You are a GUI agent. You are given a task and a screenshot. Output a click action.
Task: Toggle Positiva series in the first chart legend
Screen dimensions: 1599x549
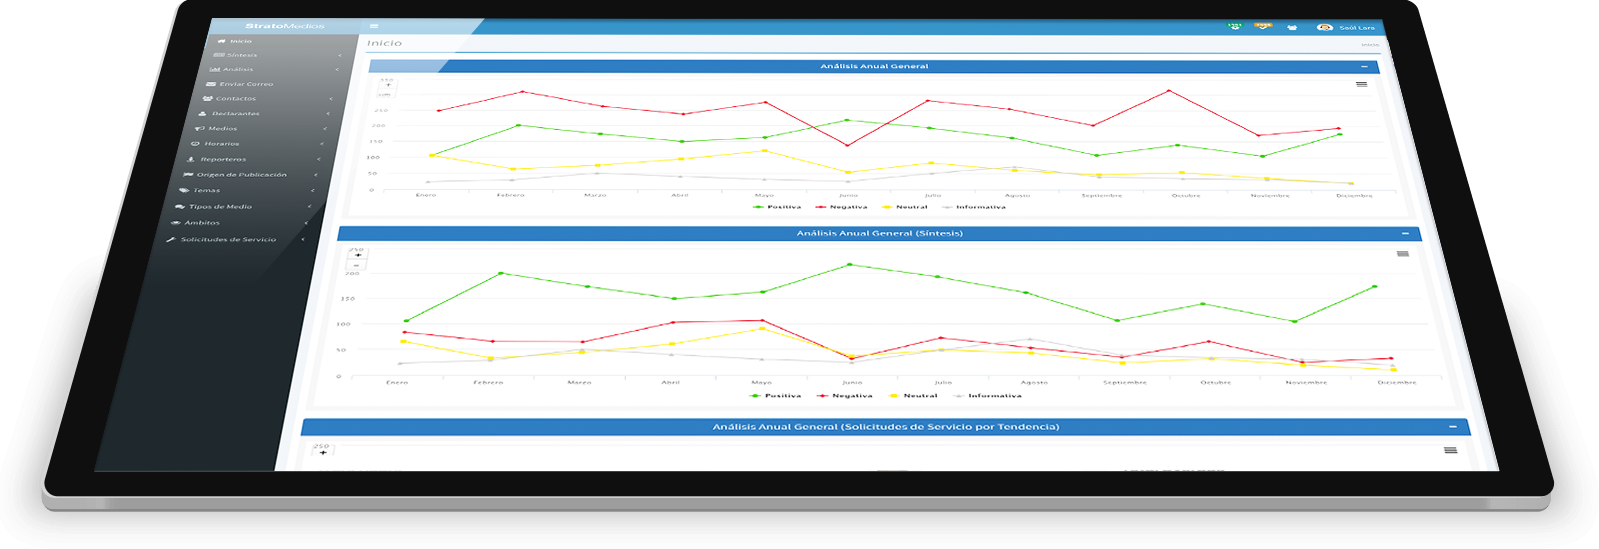pos(777,207)
